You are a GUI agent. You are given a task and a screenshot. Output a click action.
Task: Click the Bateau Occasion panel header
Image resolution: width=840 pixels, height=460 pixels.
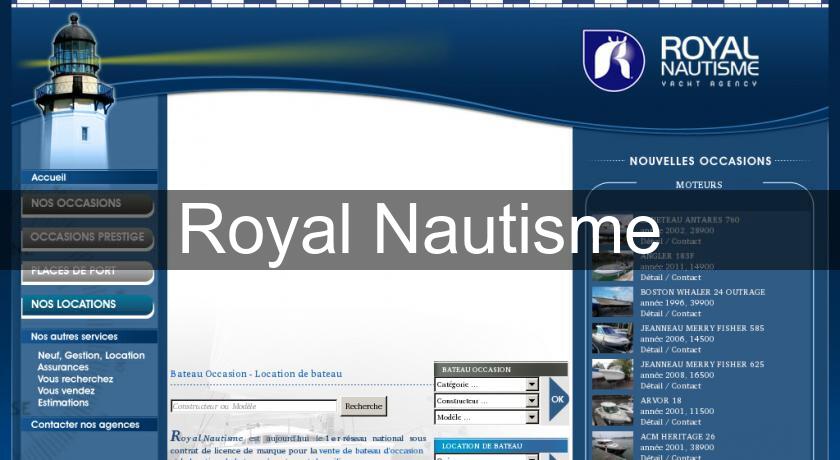(x=500, y=369)
